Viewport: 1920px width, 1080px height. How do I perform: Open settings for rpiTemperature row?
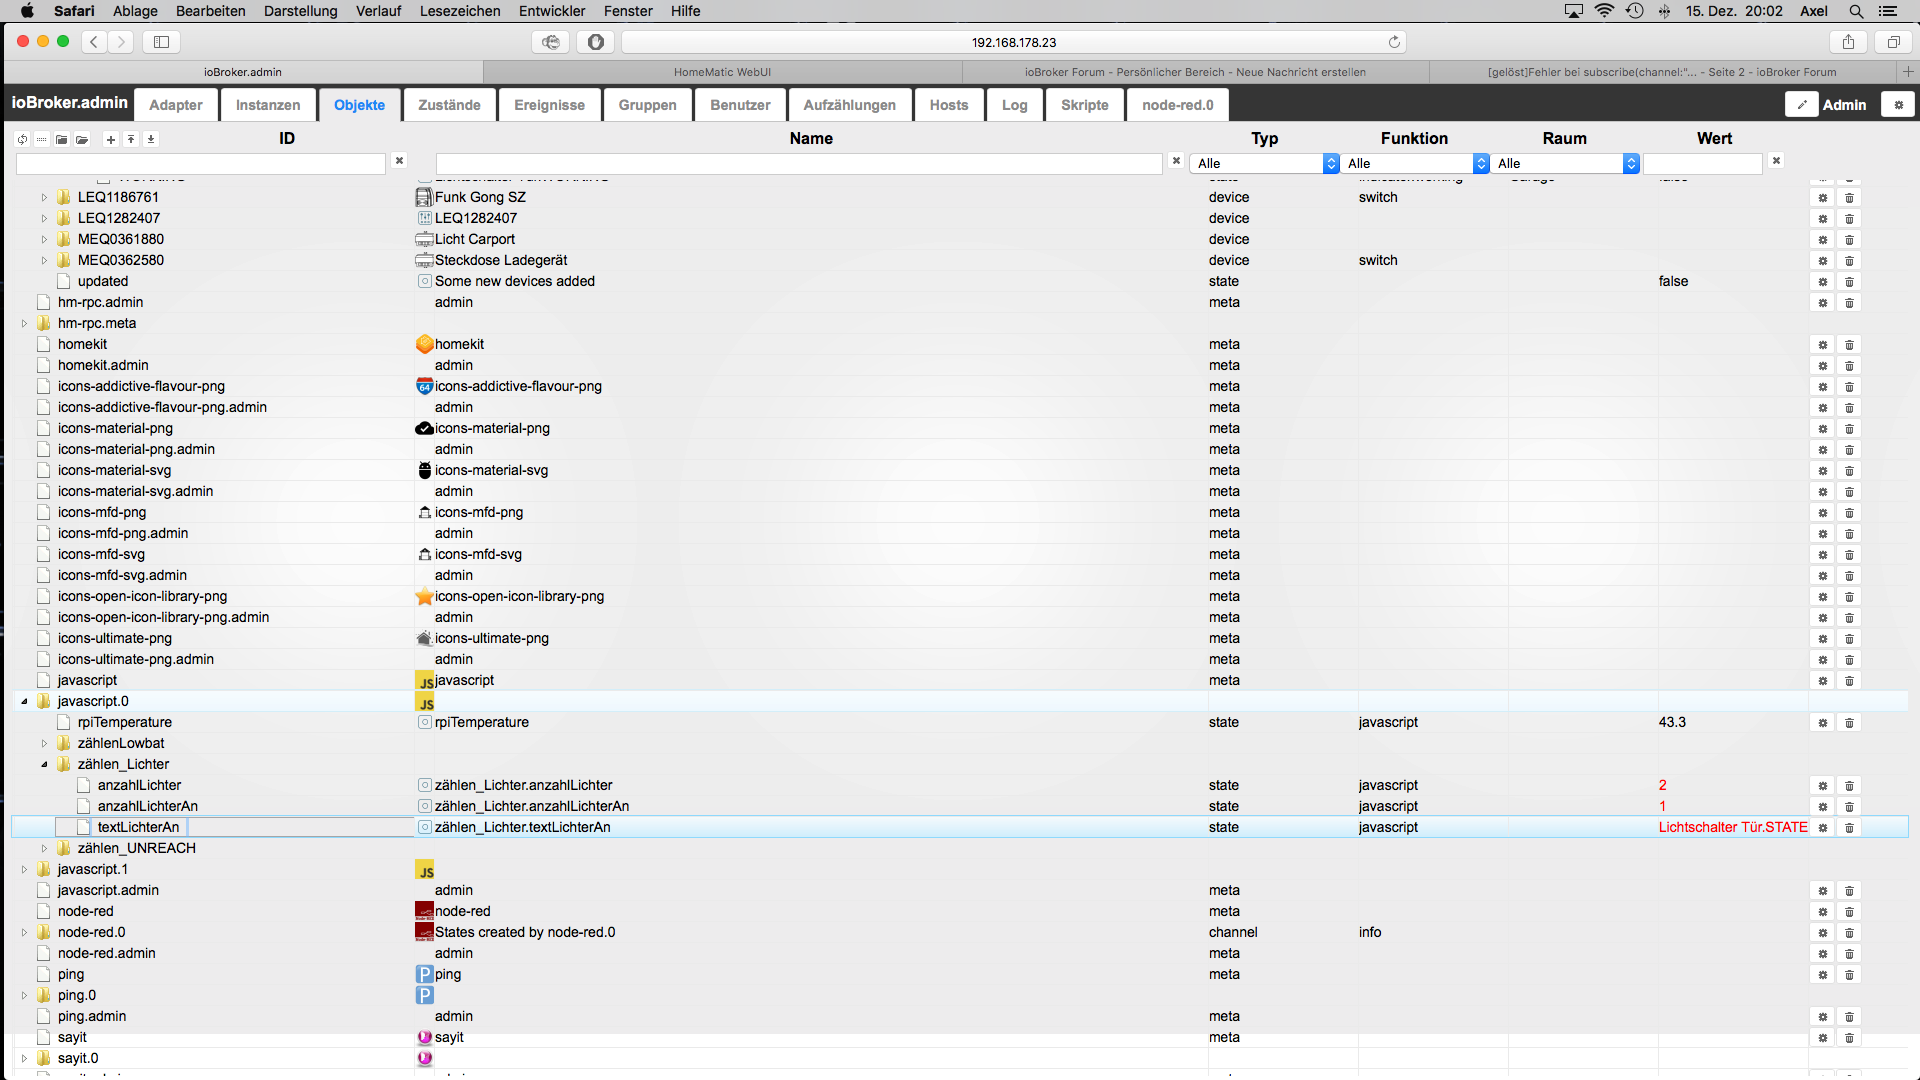point(1822,723)
